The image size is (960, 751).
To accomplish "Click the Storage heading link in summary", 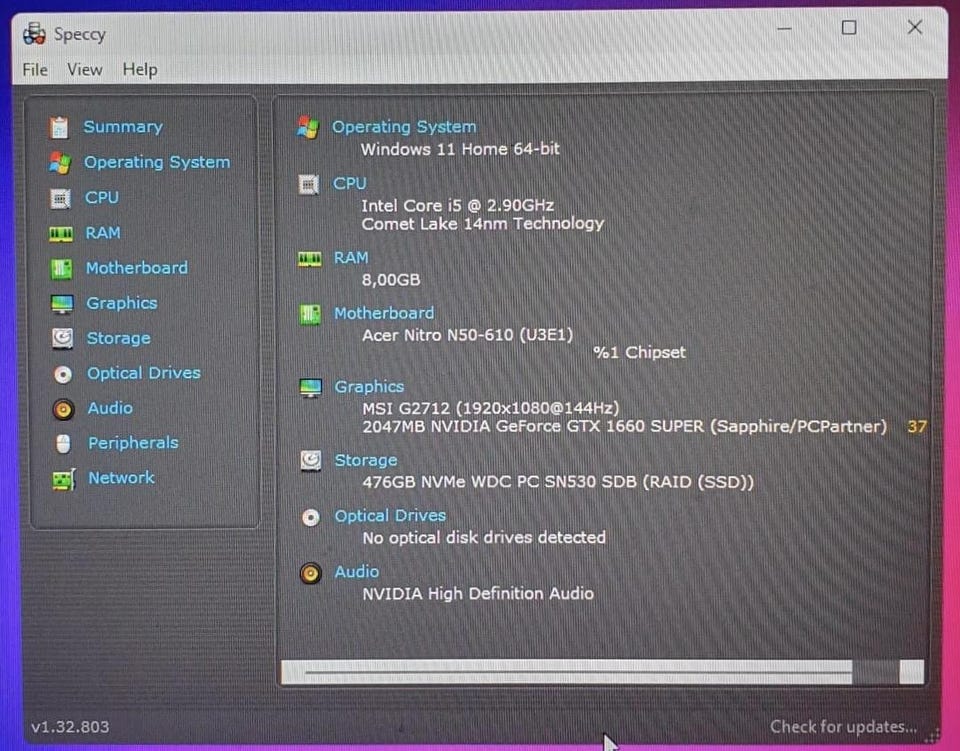I will 366,460.
